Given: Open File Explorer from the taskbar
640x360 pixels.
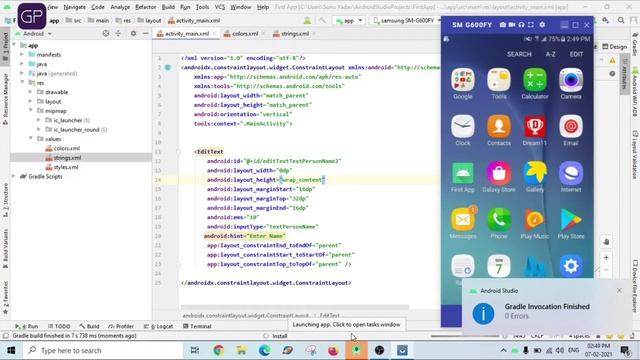Looking at the screenshot, I should pos(241,350).
